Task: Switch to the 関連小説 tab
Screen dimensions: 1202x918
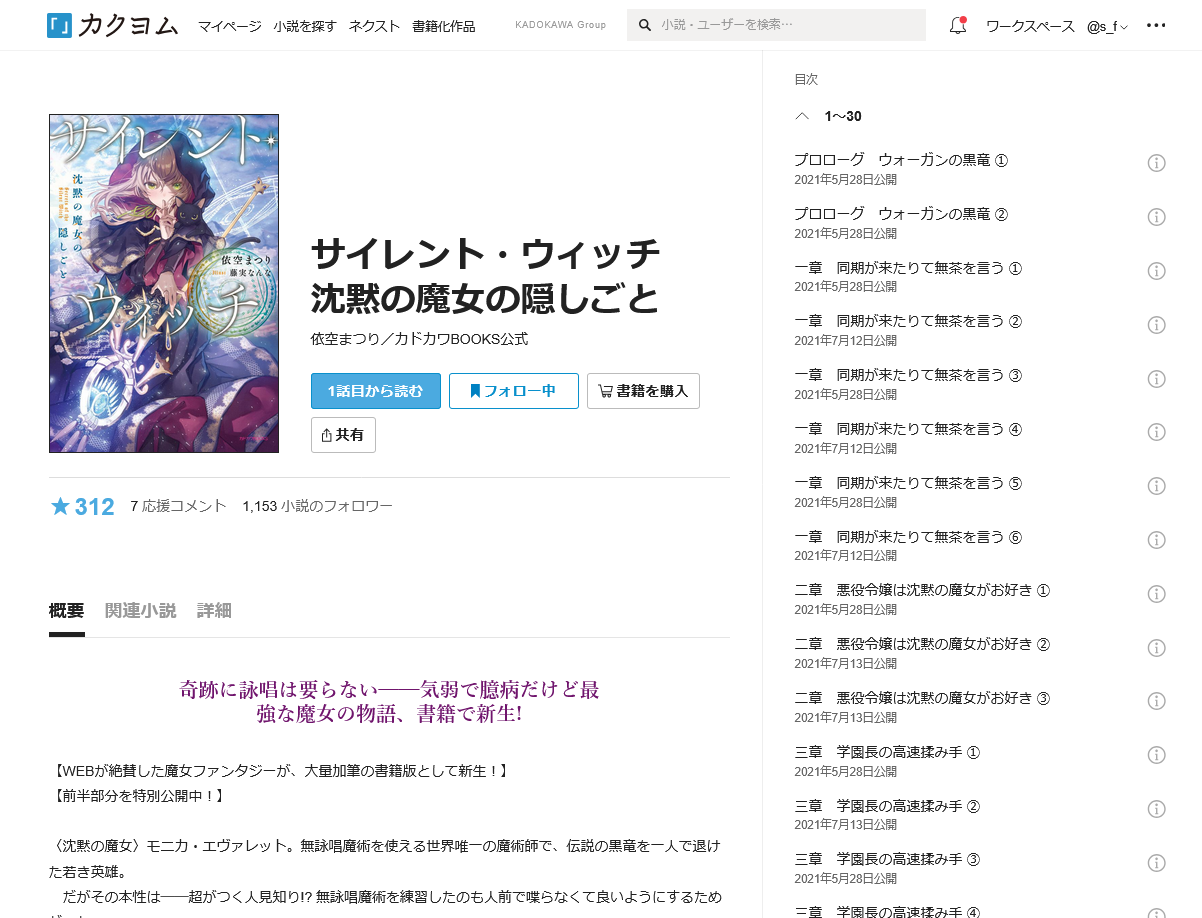Action: pyautogui.click(x=140, y=611)
